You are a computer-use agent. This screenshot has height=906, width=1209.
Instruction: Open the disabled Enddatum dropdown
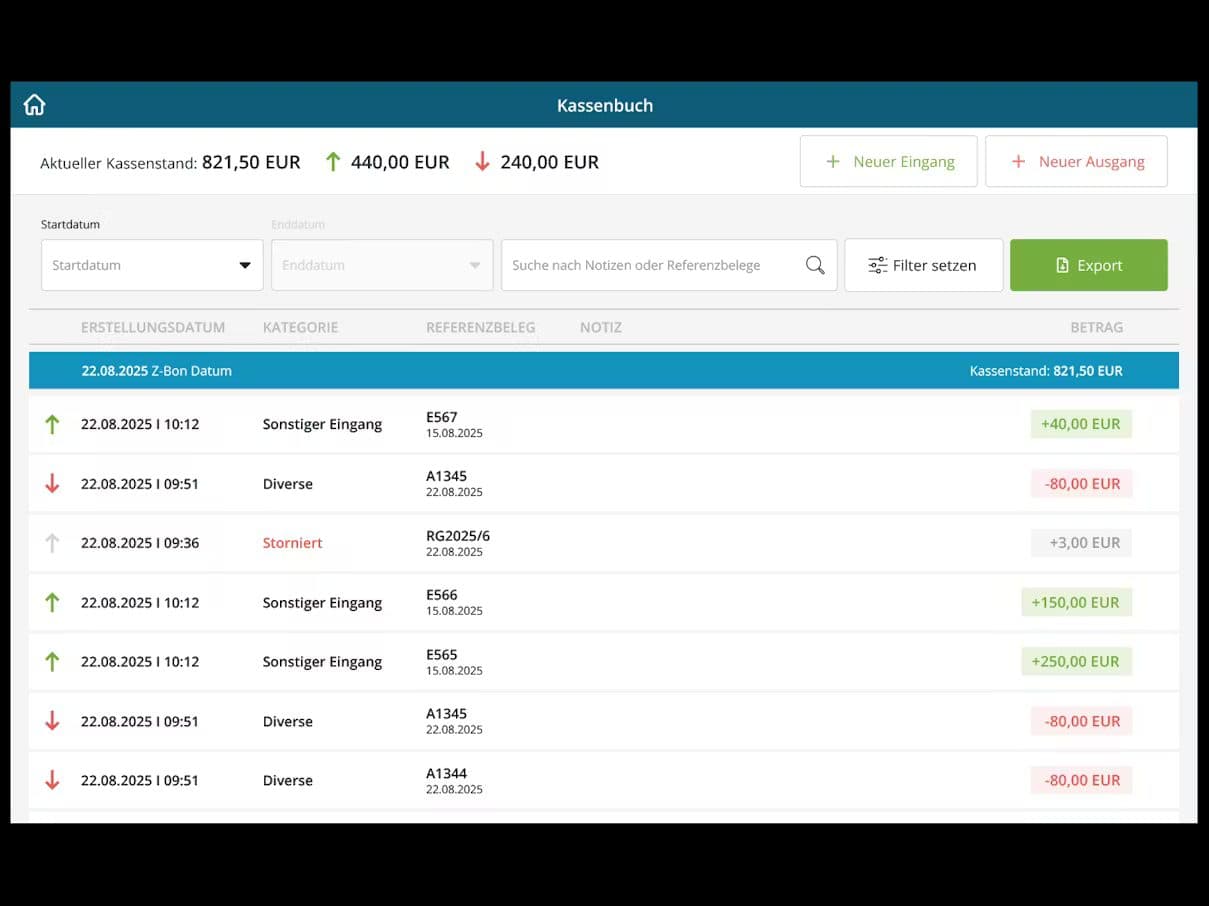382,265
